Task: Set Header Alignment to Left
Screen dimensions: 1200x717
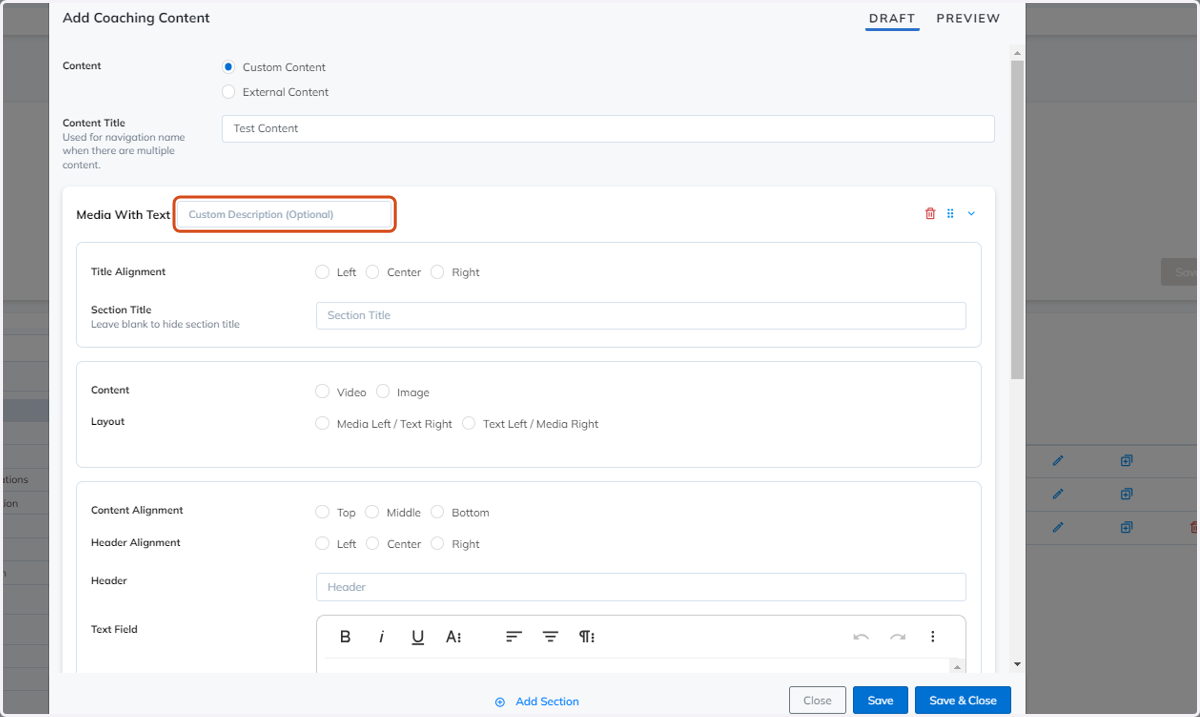Action: 322,544
